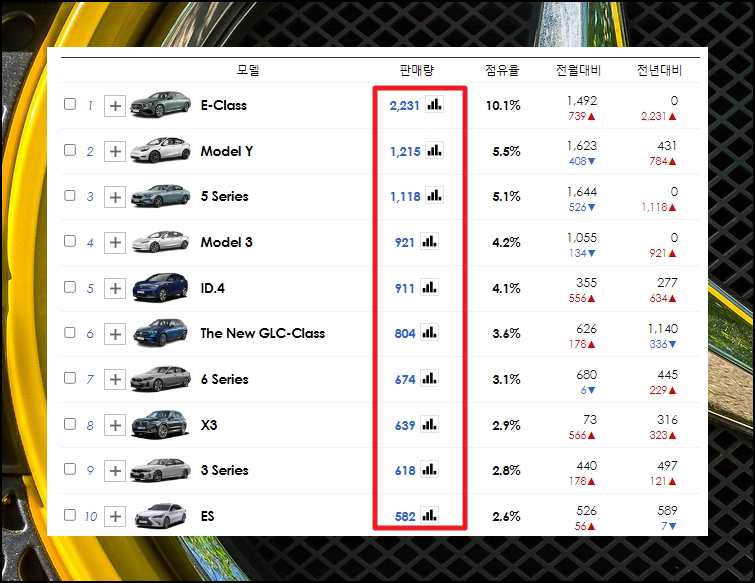755x583 pixels.
Task: Select the 5 Series row checkbox
Action: [70, 195]
